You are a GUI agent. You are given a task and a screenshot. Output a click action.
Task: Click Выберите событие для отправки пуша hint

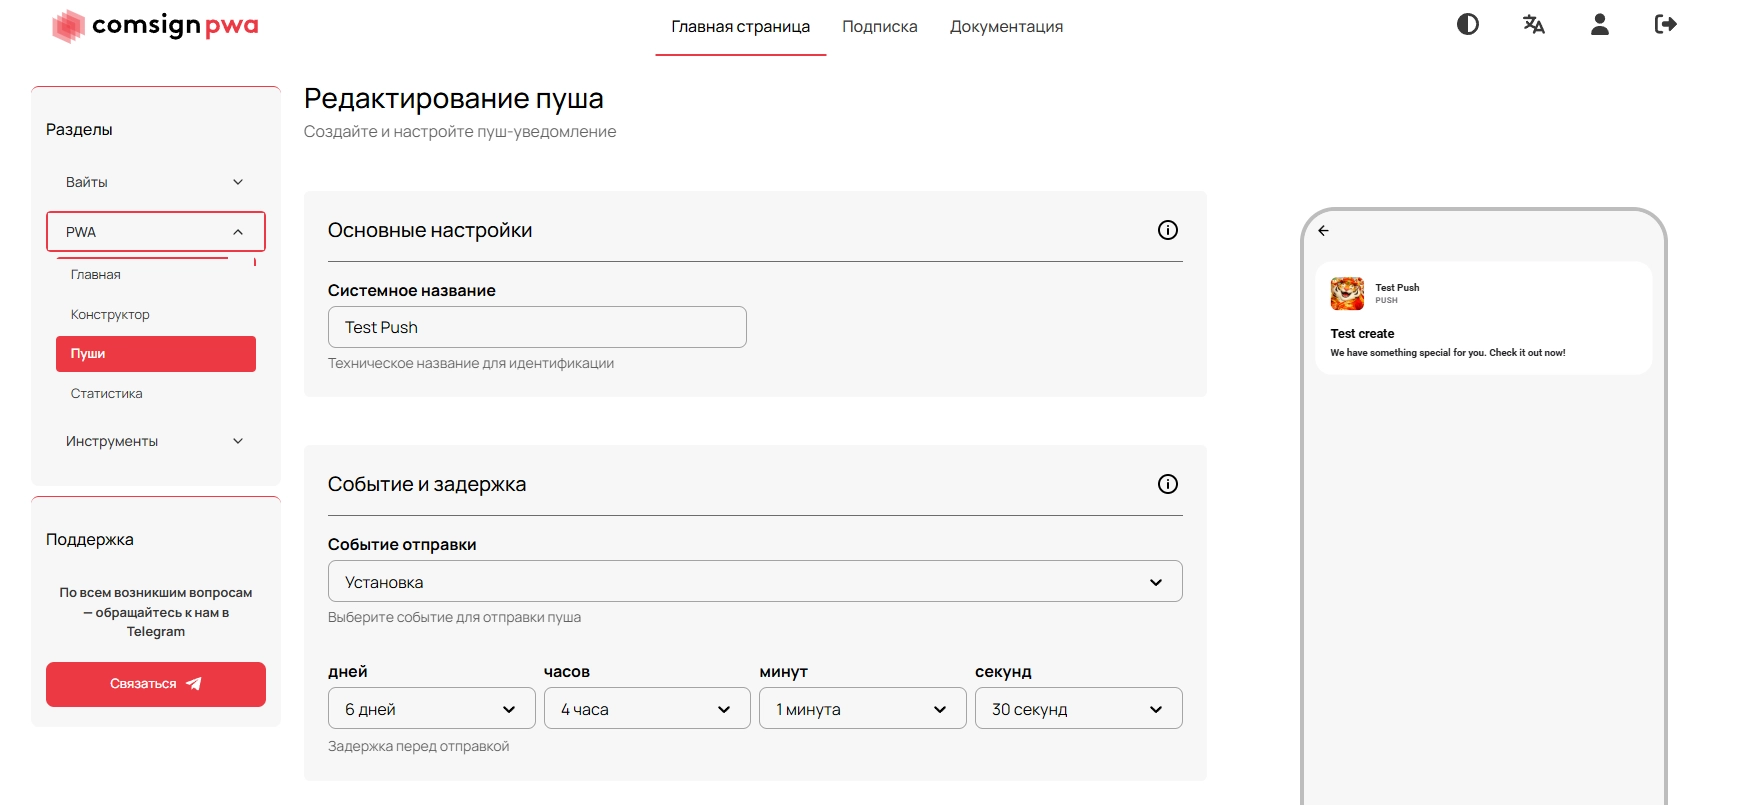454,617
